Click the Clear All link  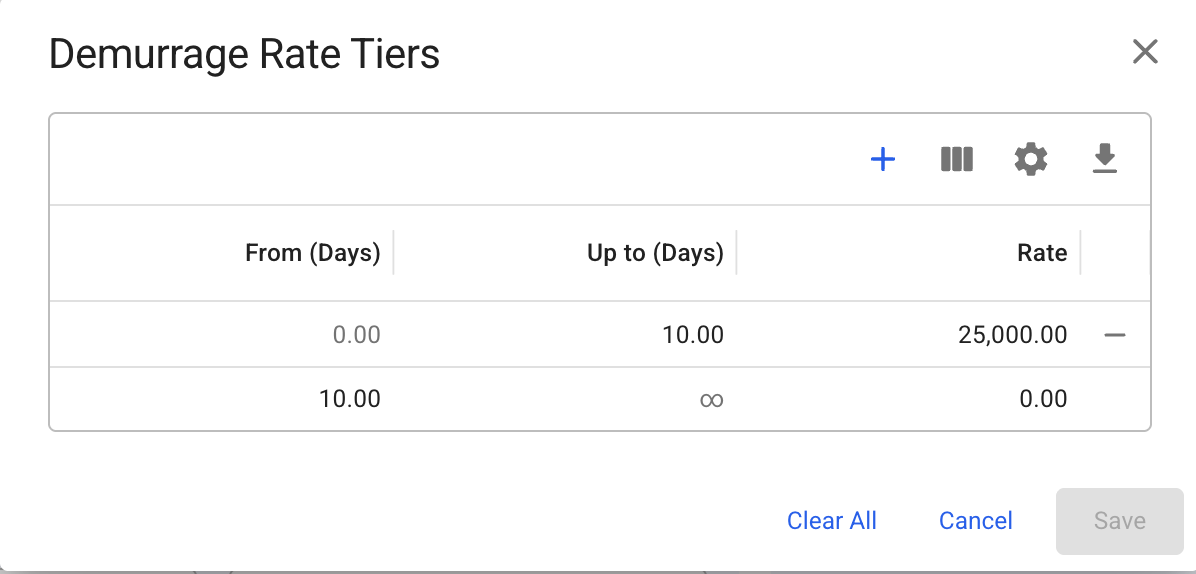point(832,521)
